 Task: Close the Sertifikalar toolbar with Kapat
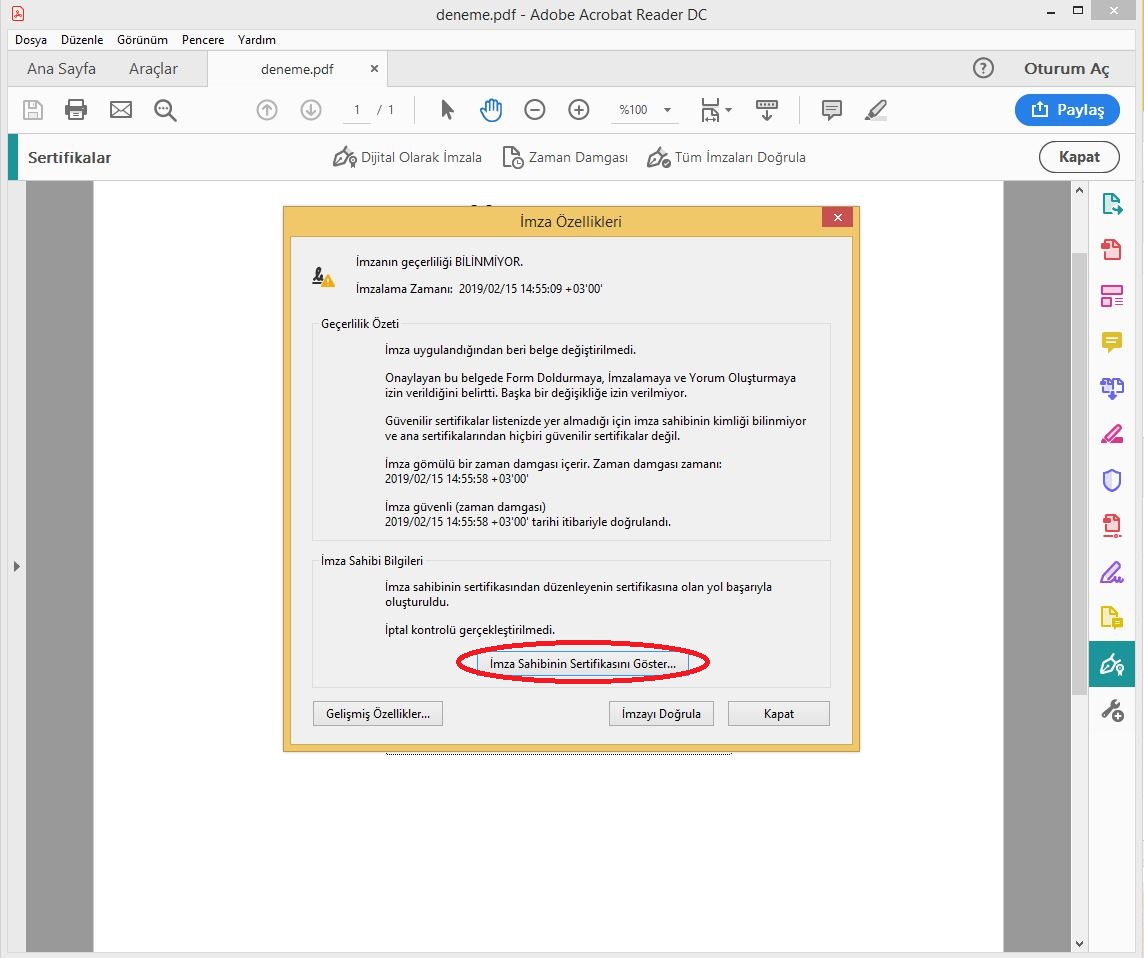tap(1079, 157)
